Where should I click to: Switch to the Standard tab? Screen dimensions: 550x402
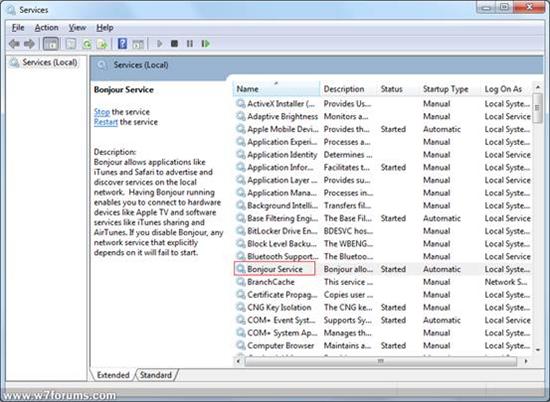tap(156, 375)
